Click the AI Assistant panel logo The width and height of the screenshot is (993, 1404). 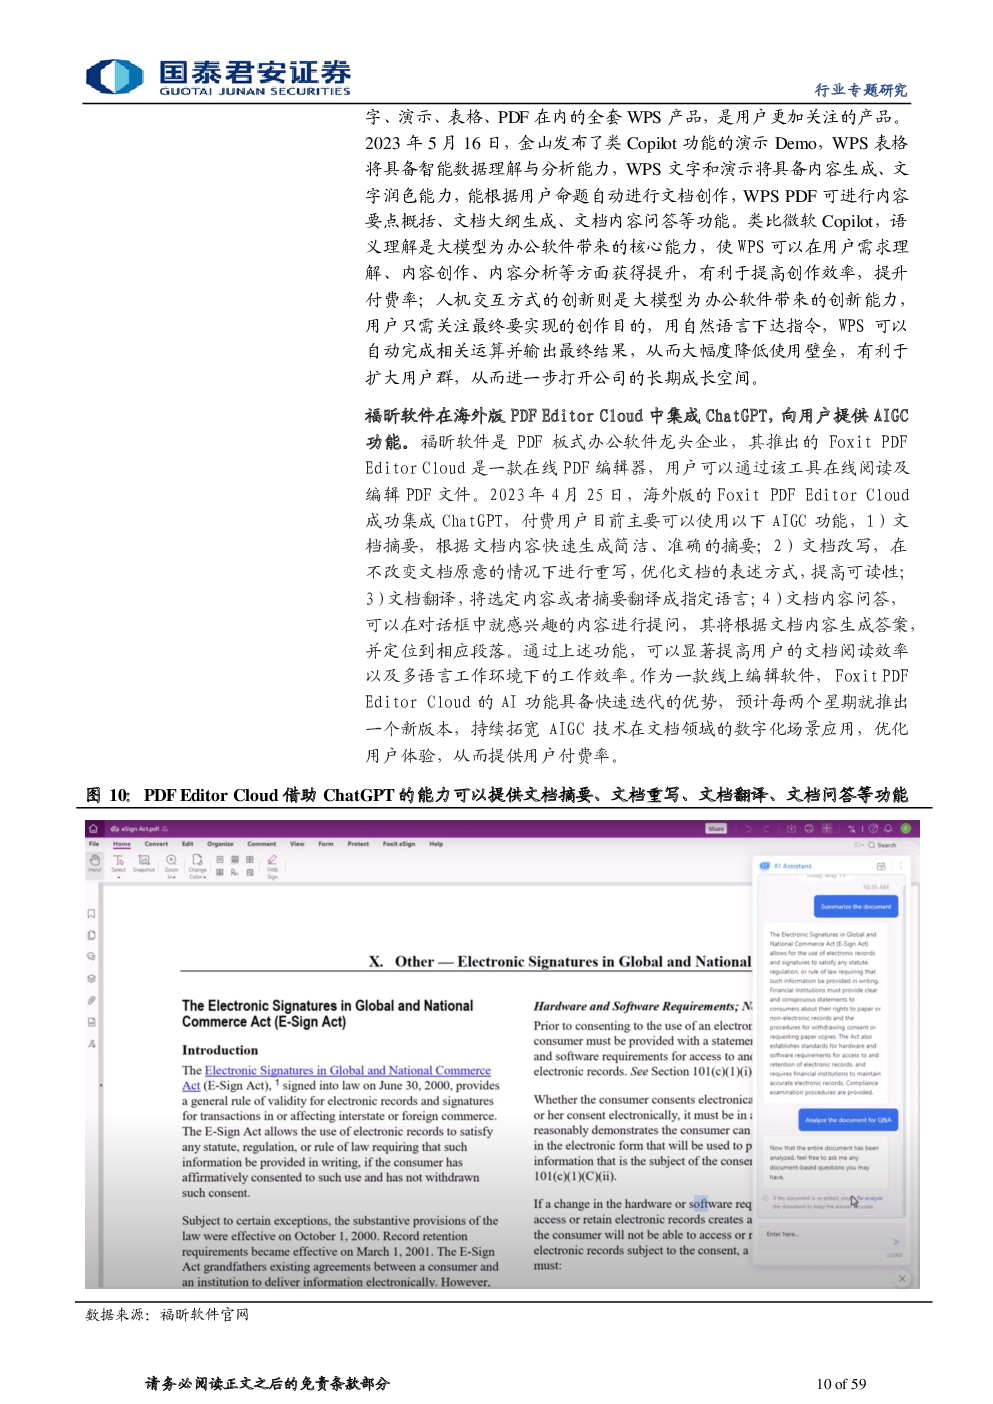coord(765,866)
